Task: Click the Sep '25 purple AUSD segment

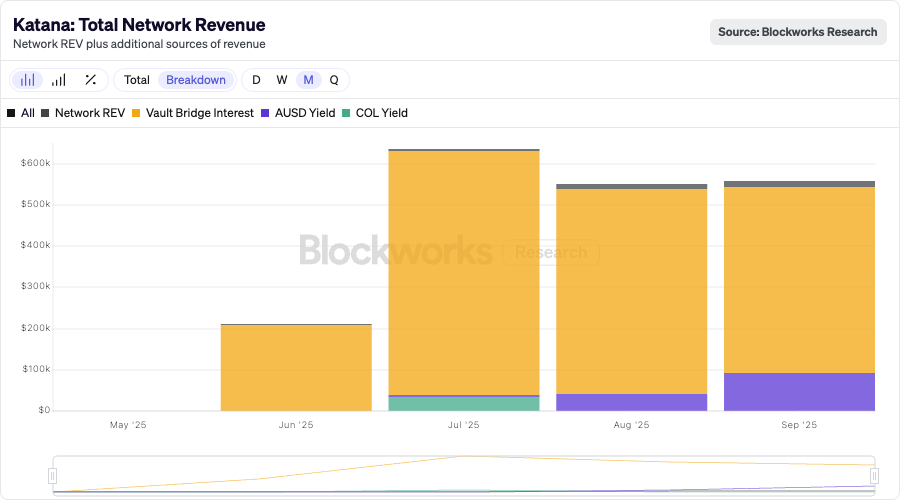Action: (x=799, y=392)
